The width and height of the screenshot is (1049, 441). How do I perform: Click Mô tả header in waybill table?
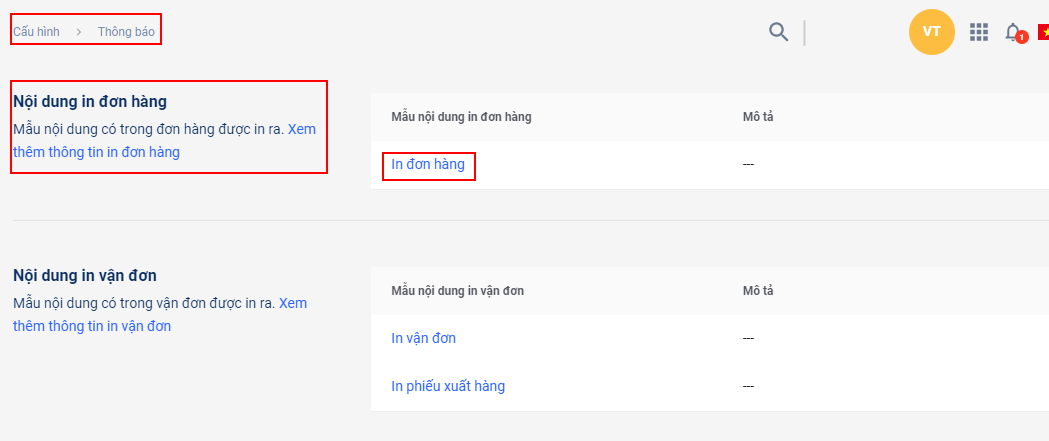[x=758, y=291]
